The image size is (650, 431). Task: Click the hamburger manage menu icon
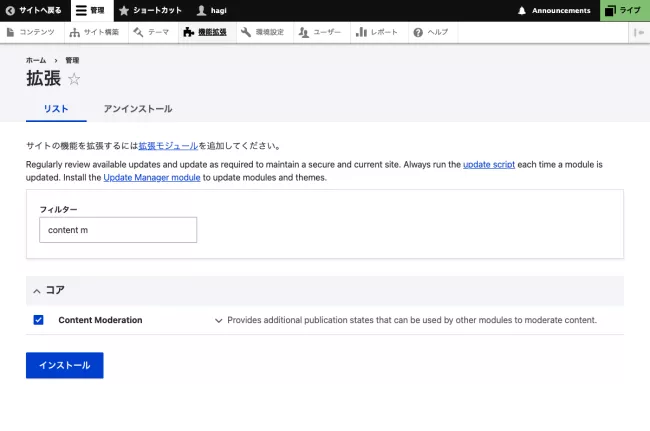(81, 10)
